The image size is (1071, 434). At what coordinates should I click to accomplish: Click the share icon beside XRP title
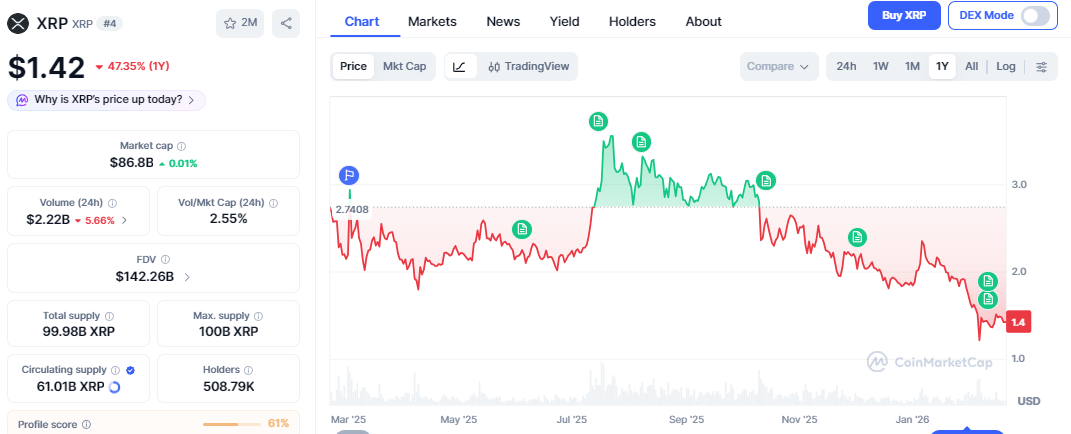(x=286, y=22)
